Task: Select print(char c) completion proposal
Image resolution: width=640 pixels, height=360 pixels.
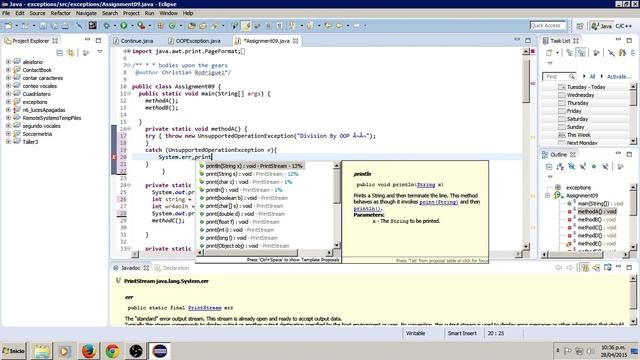Action: click(x=245, y=182)
